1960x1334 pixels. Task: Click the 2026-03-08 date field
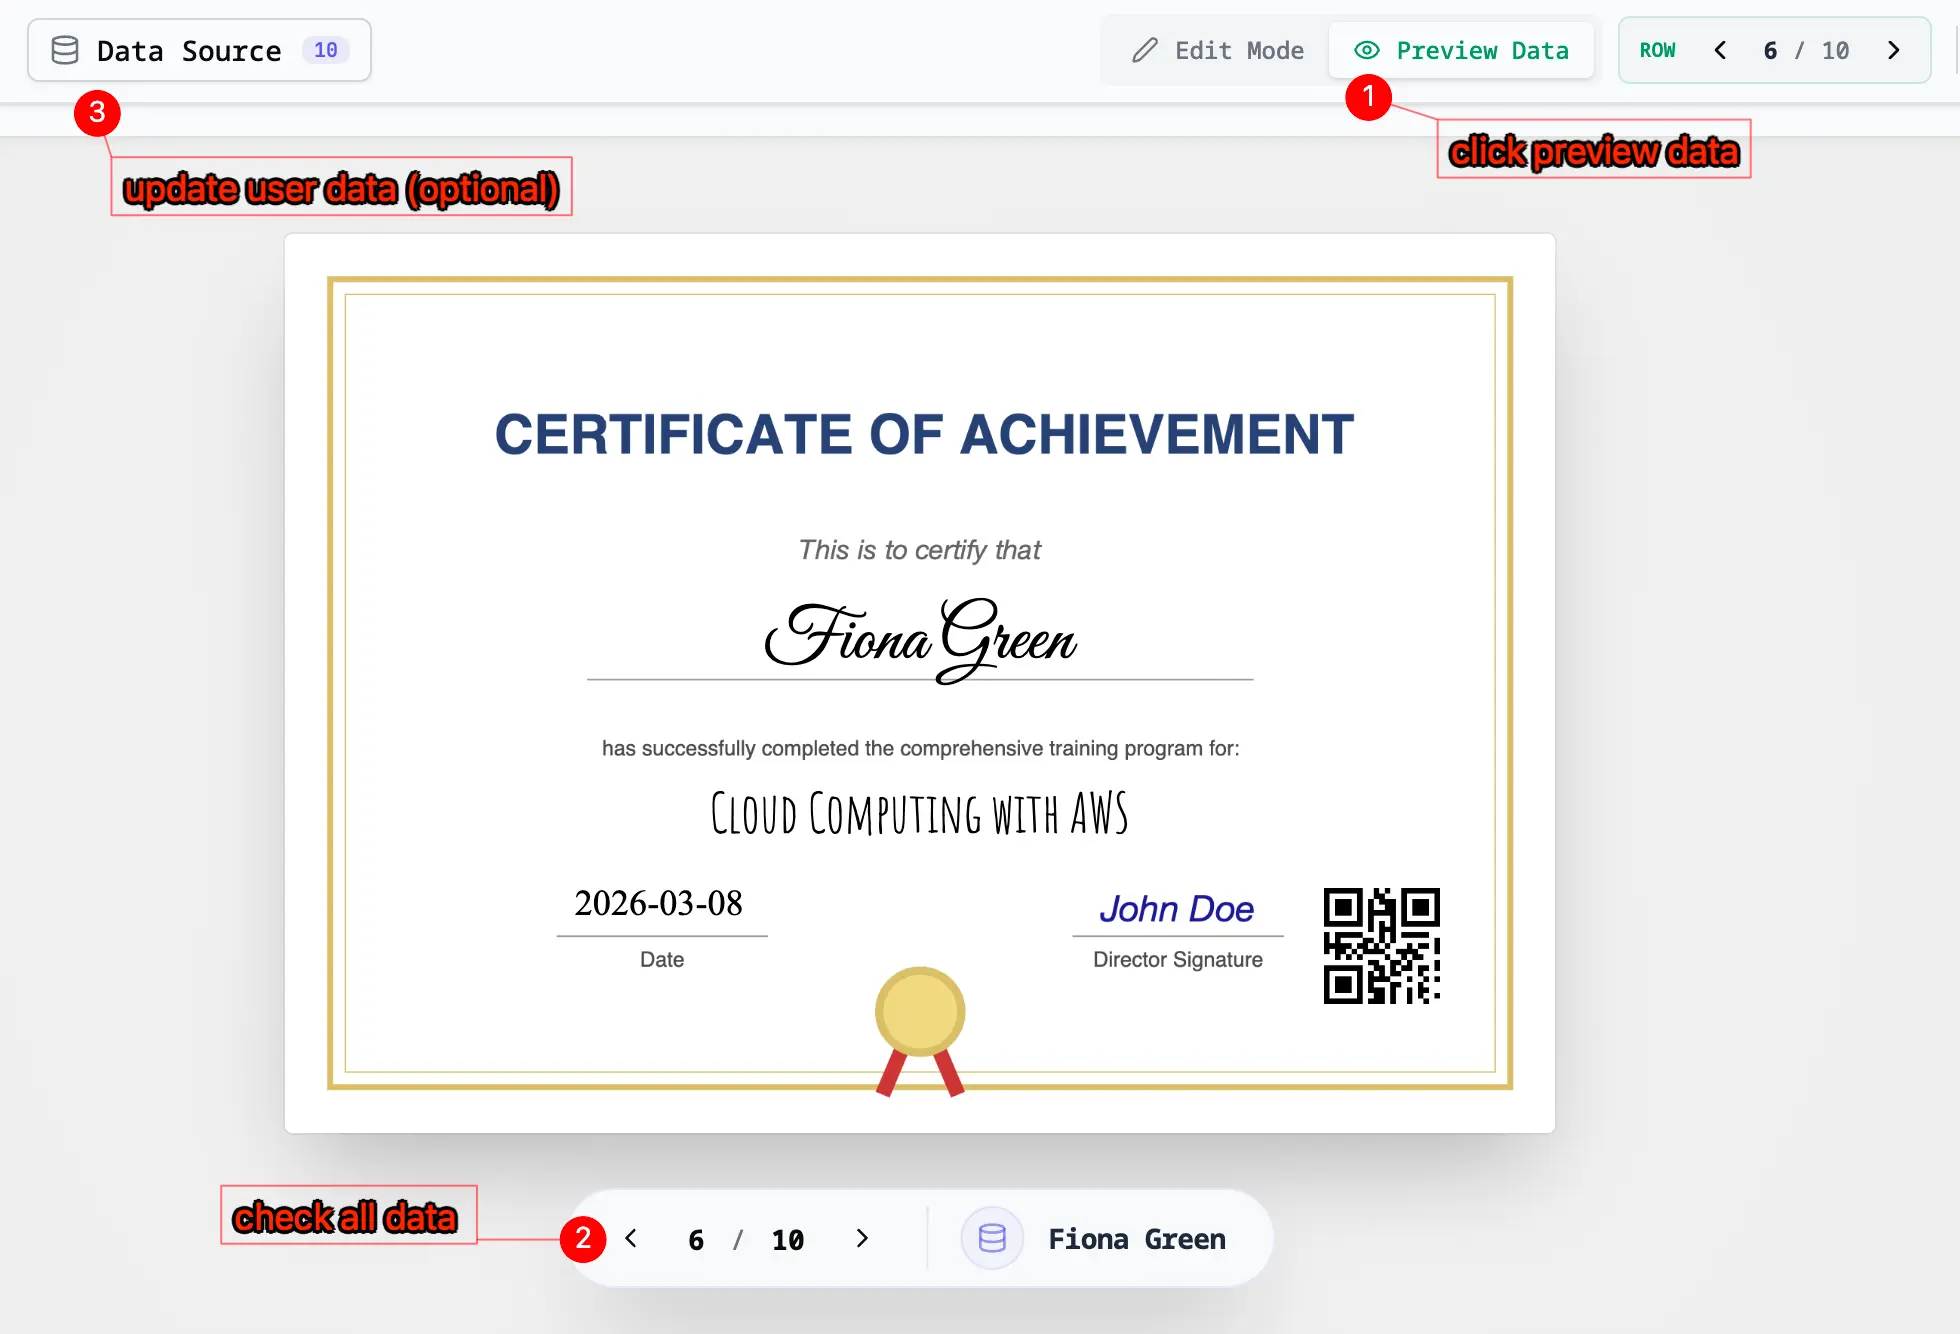tap(660, 903)
